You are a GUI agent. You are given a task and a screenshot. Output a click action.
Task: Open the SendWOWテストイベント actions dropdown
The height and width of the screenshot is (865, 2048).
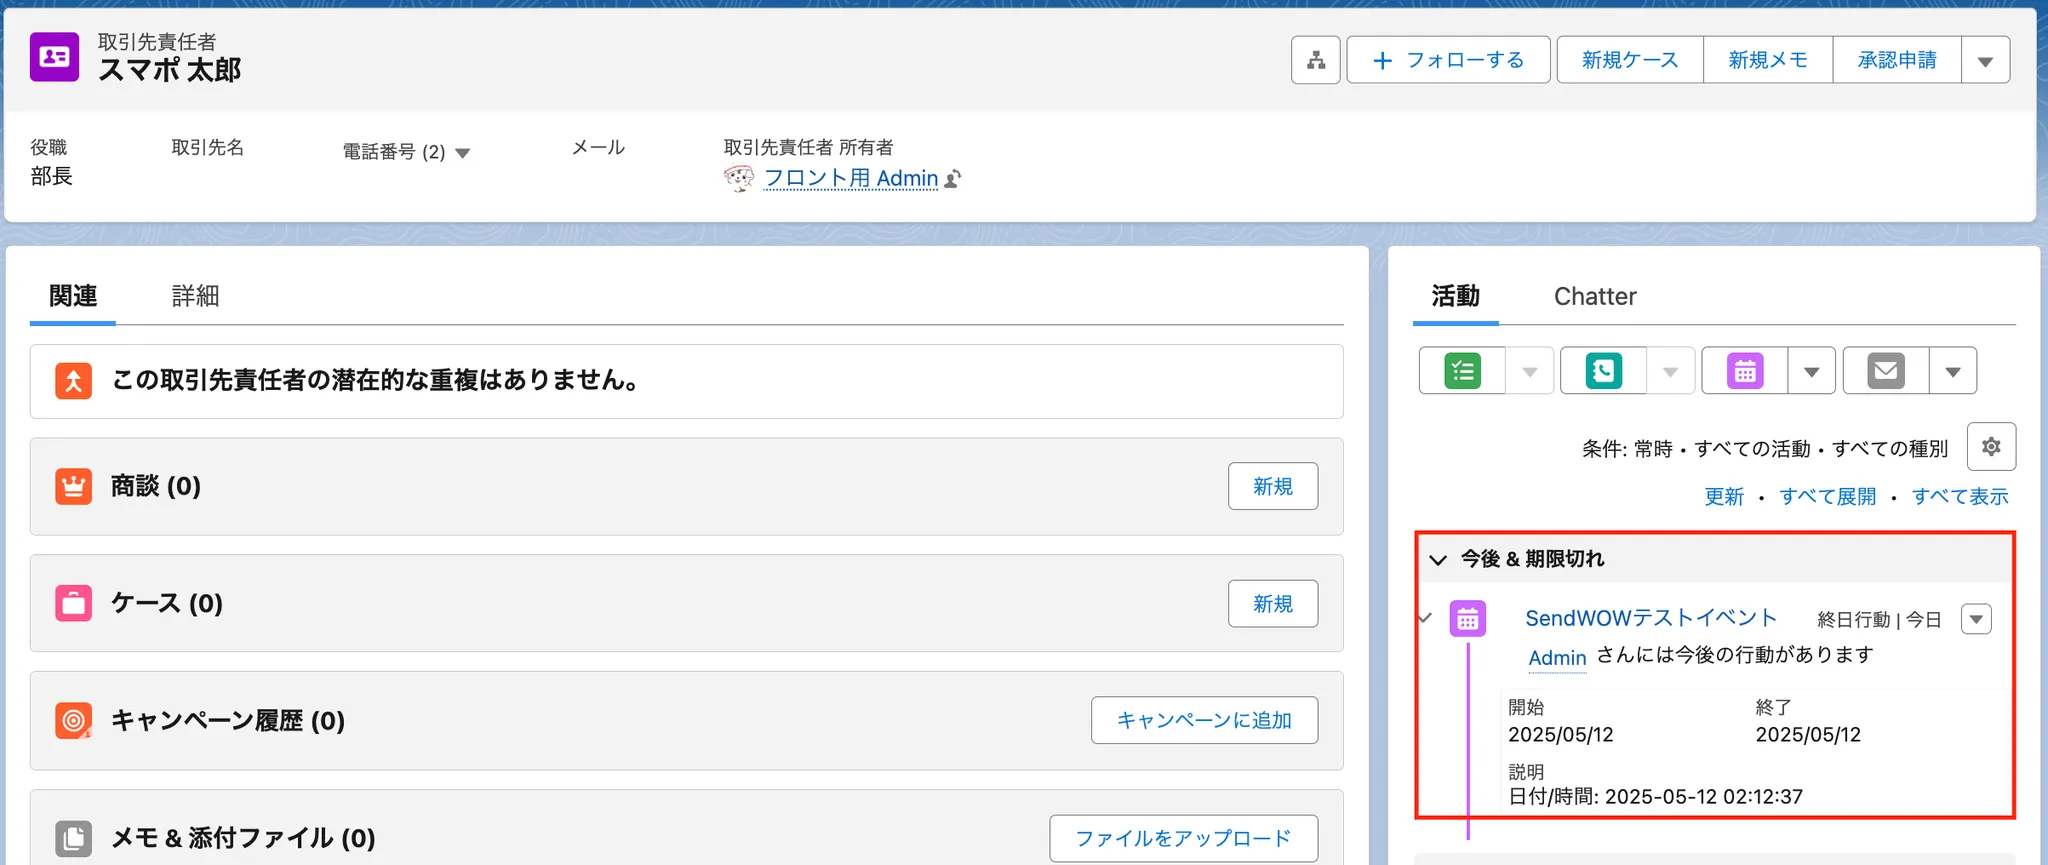point(1976,619)
